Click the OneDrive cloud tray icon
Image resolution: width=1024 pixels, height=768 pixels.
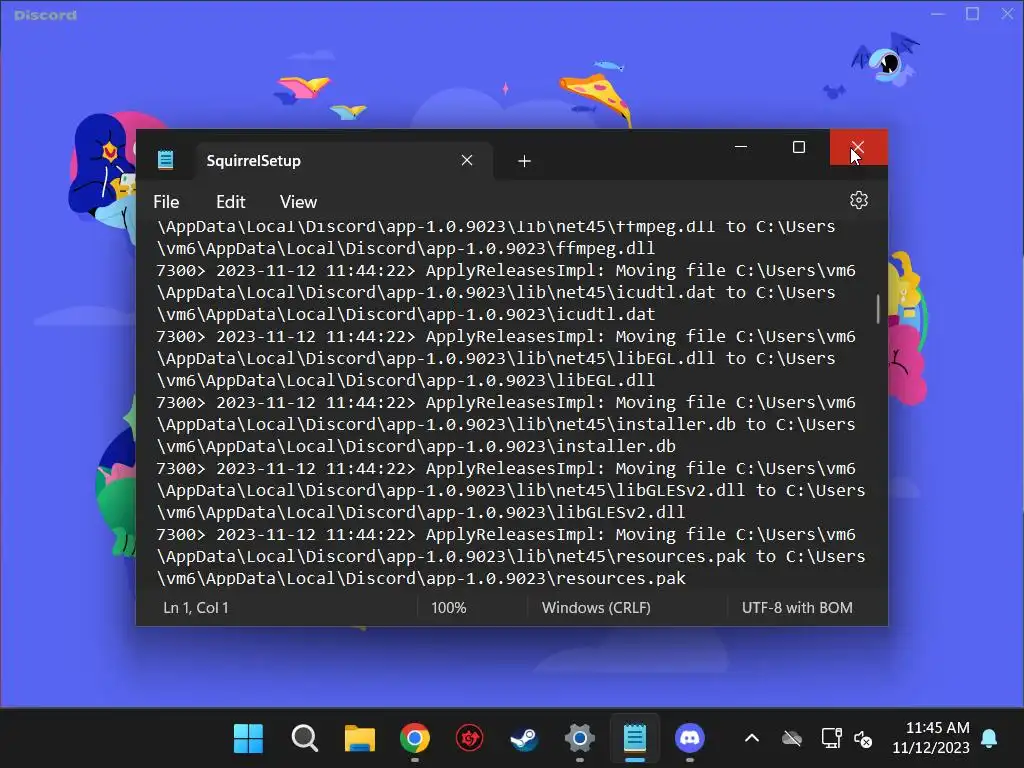click(792, 739)
